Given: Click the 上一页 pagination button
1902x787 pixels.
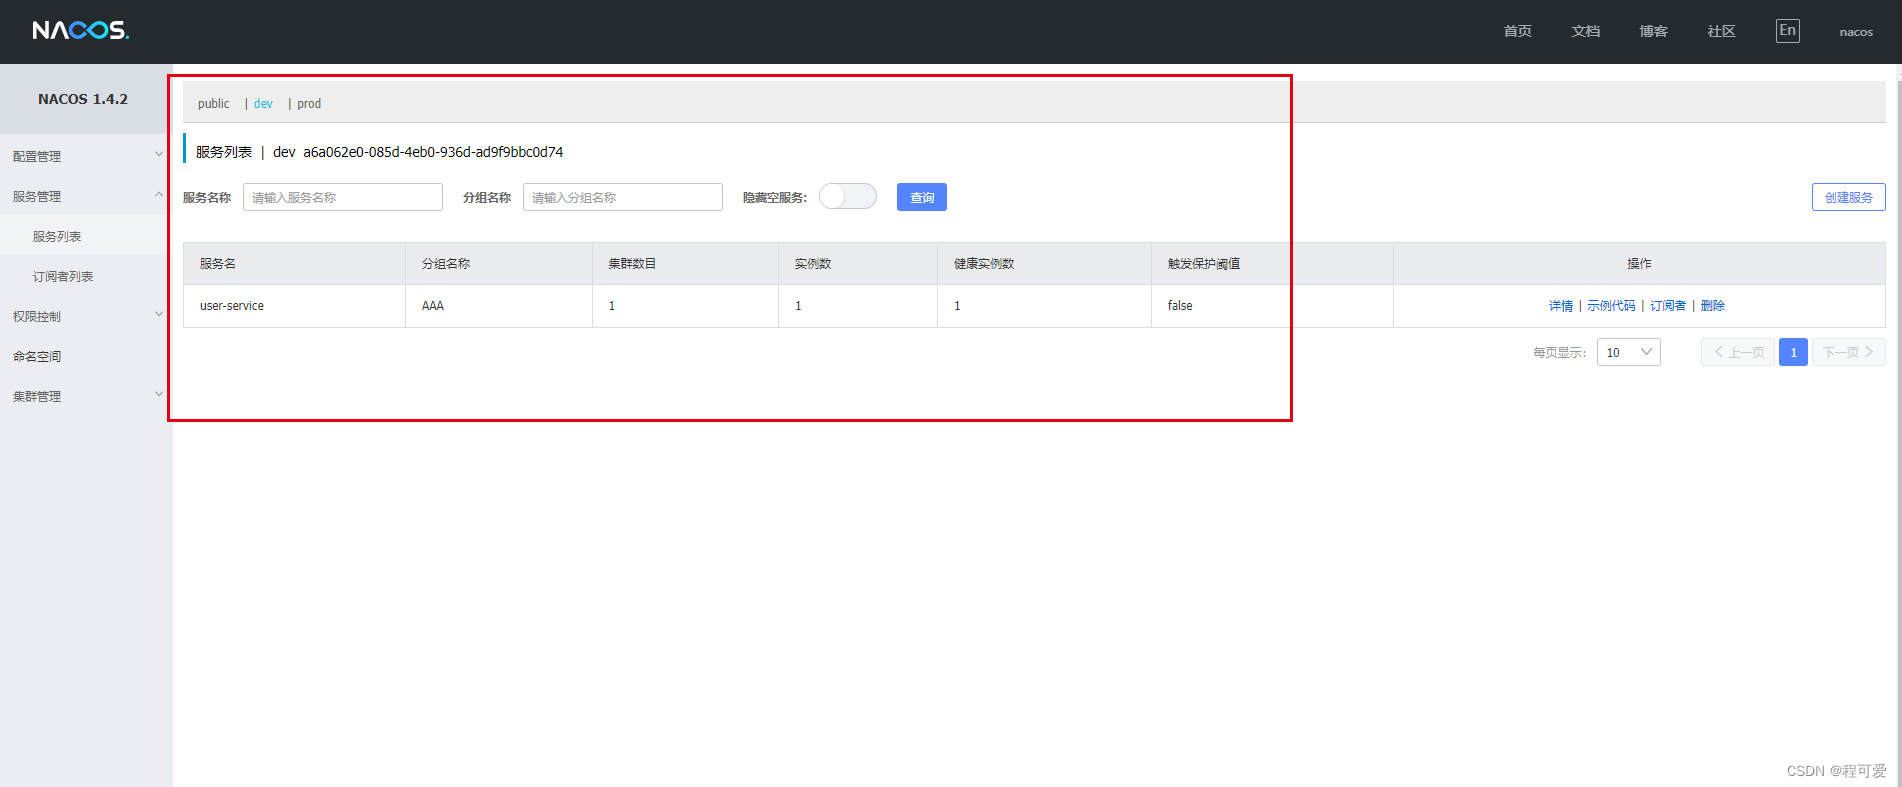Looking at the screenshot, I should (x=1738, y=352).
